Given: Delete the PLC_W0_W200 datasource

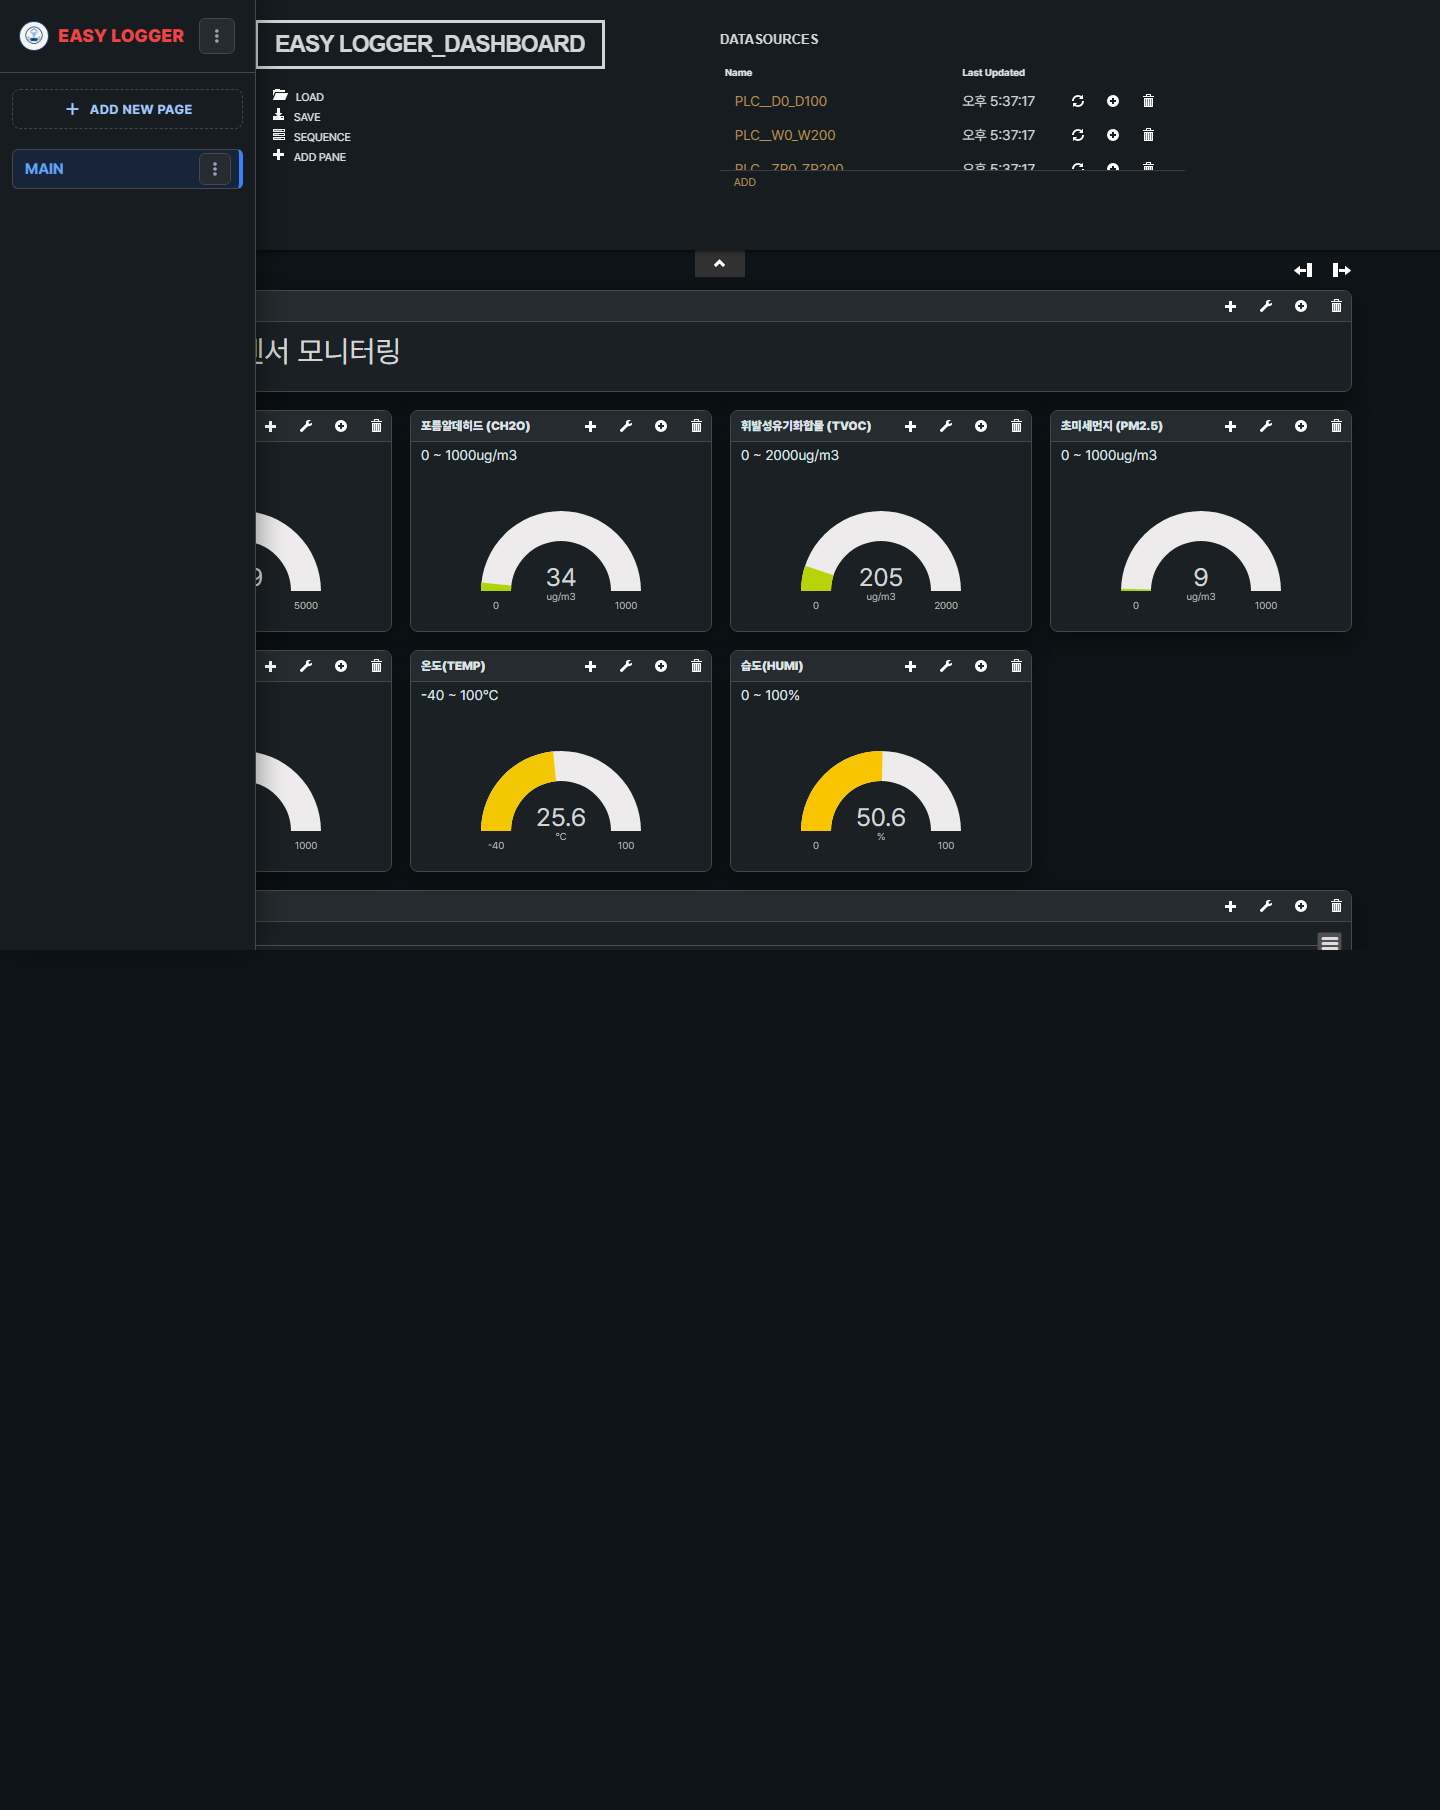Looking at the screenshot, I should [1148, 135].
